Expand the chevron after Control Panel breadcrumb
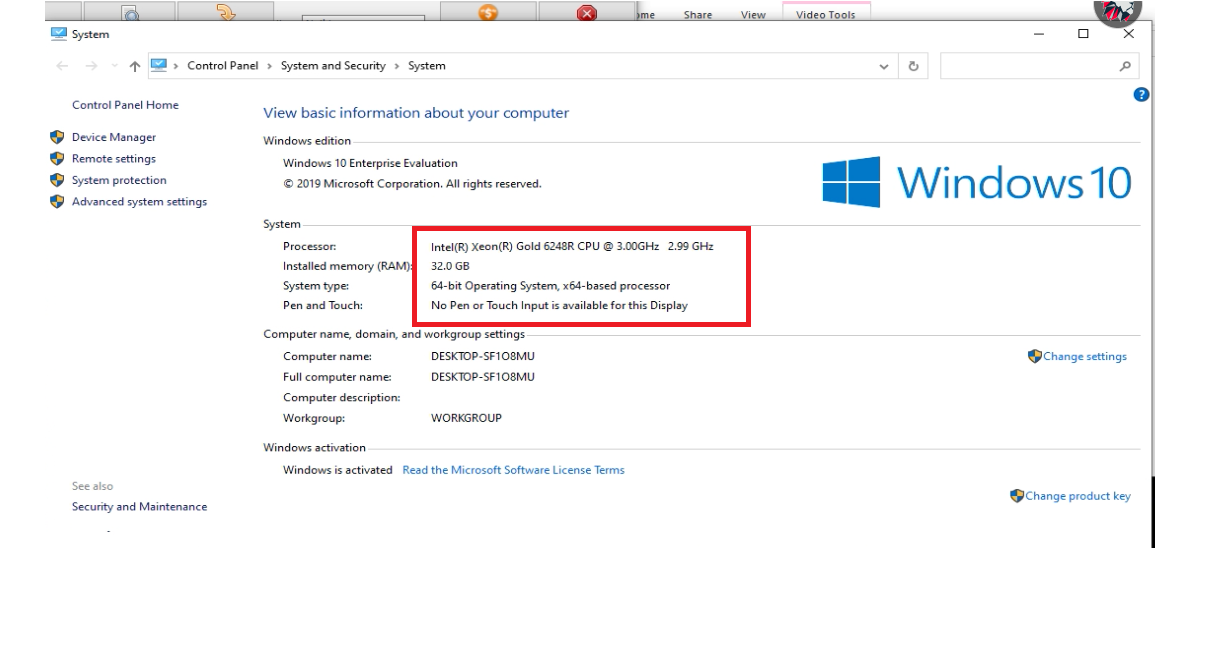 269,66
